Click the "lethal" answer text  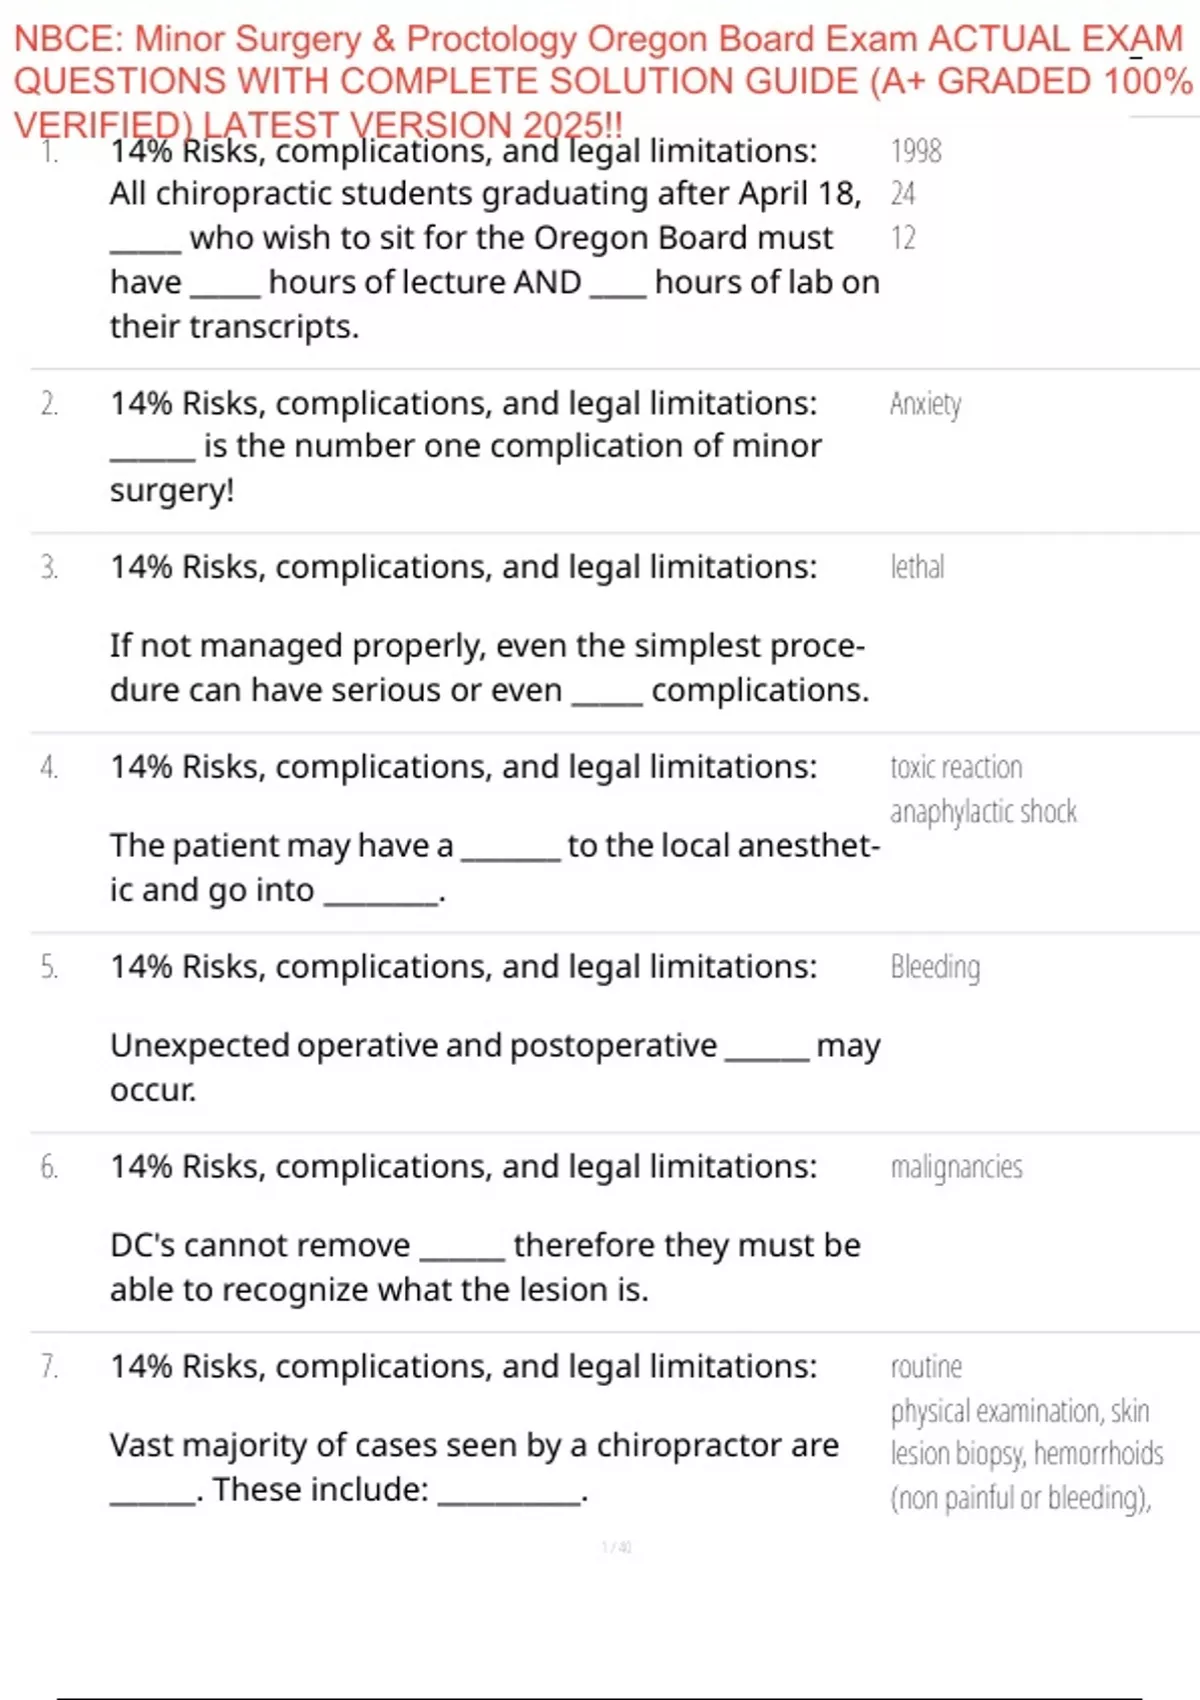917,567
